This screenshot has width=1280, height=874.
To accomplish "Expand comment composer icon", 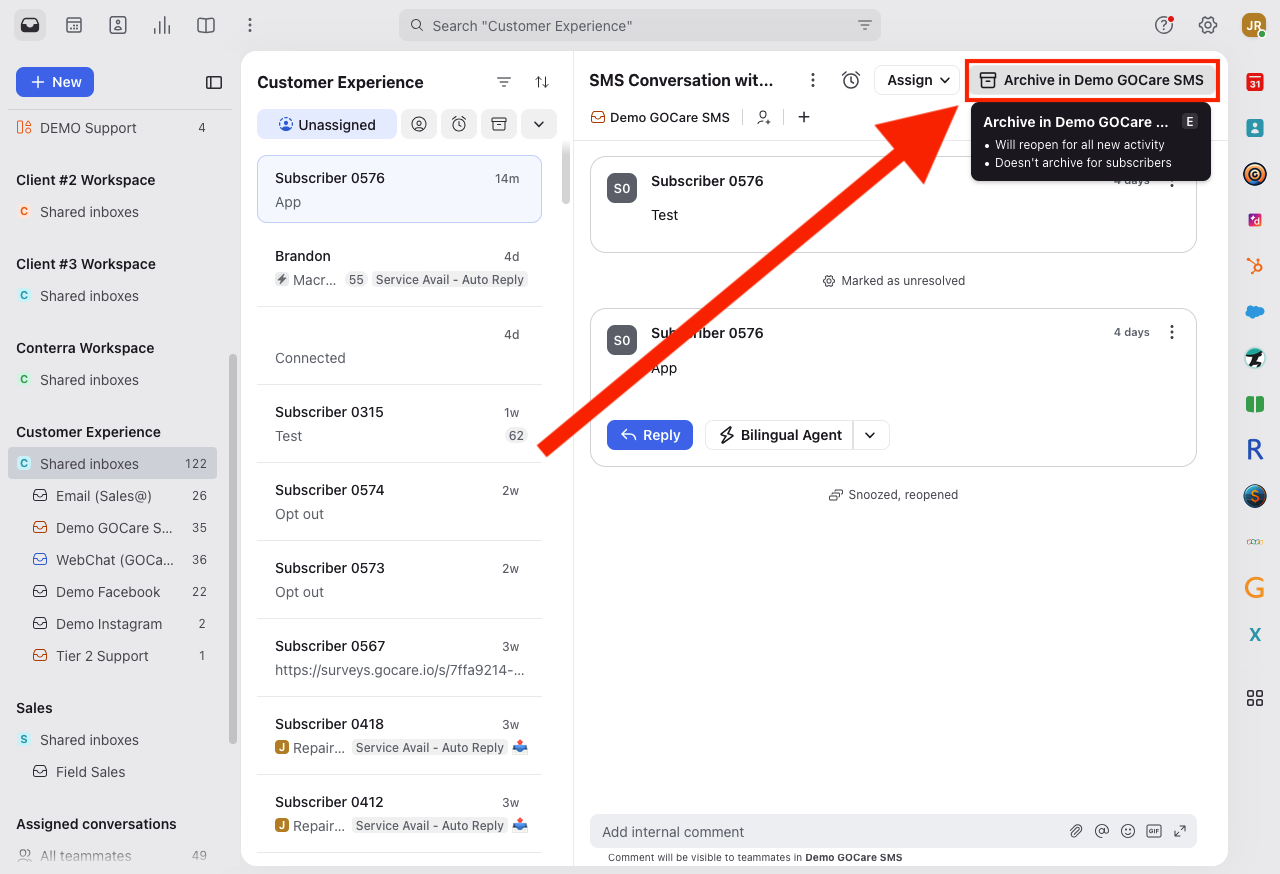I will [x=1180, y=831].
